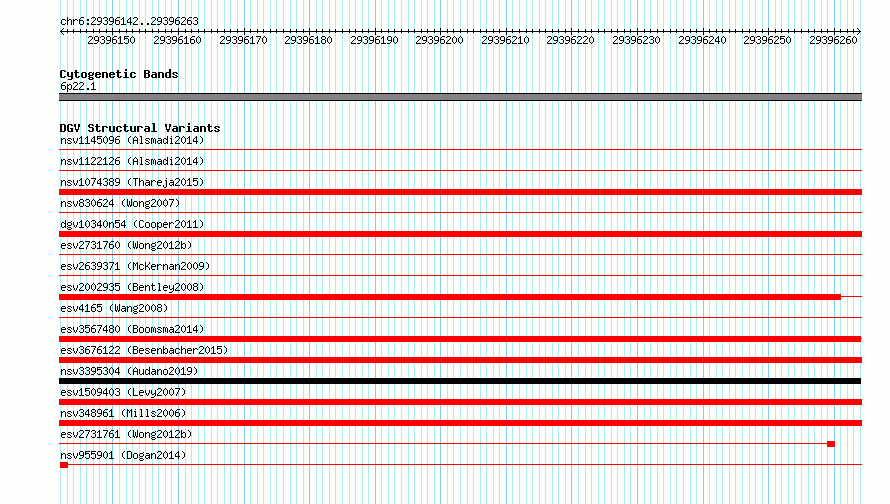The width and height of the screenshot is (890, 504).
Task: Click ruler position 29396240
Action: 702,40
